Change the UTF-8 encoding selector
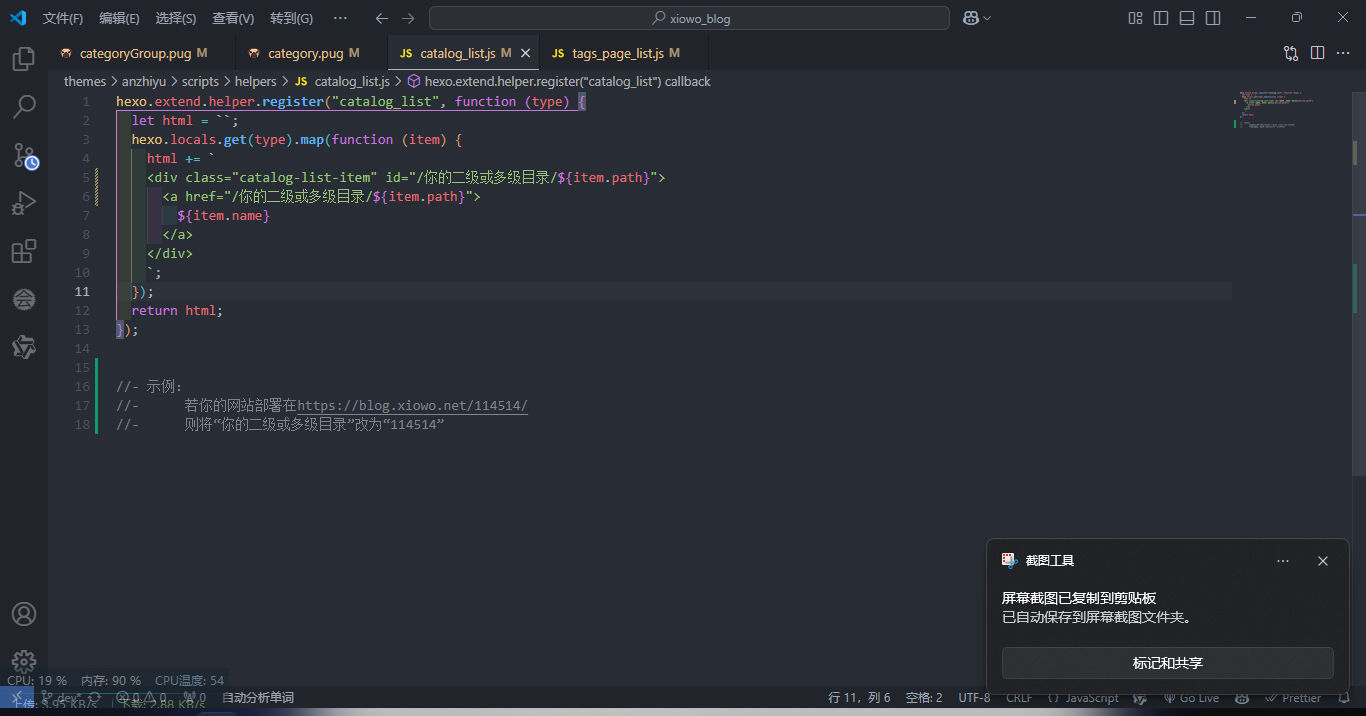Image resolution: width=1366 pixels, height=716 pixels. click(x=974, y=698)
